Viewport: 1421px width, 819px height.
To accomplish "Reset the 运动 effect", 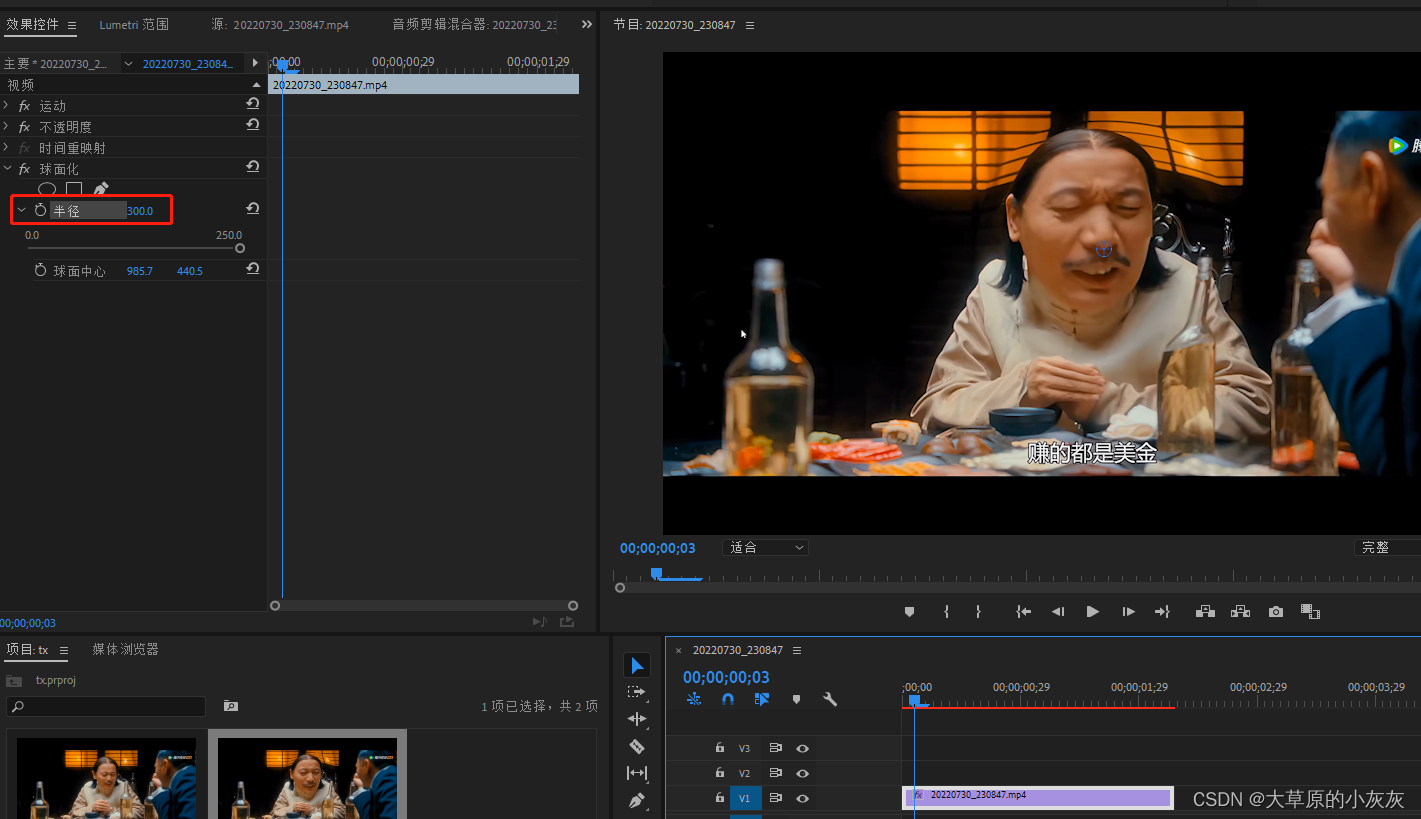I will click(253, 104).
